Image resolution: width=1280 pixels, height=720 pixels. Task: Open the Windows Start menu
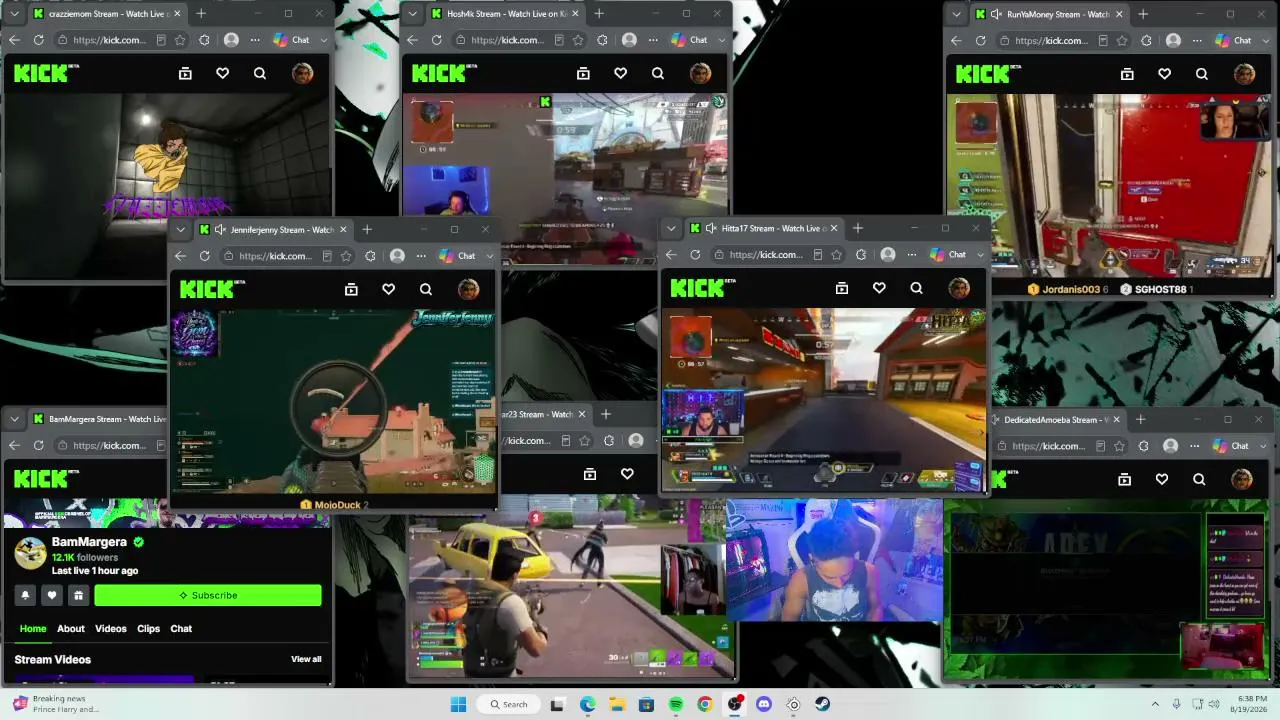tap(458, 704)
